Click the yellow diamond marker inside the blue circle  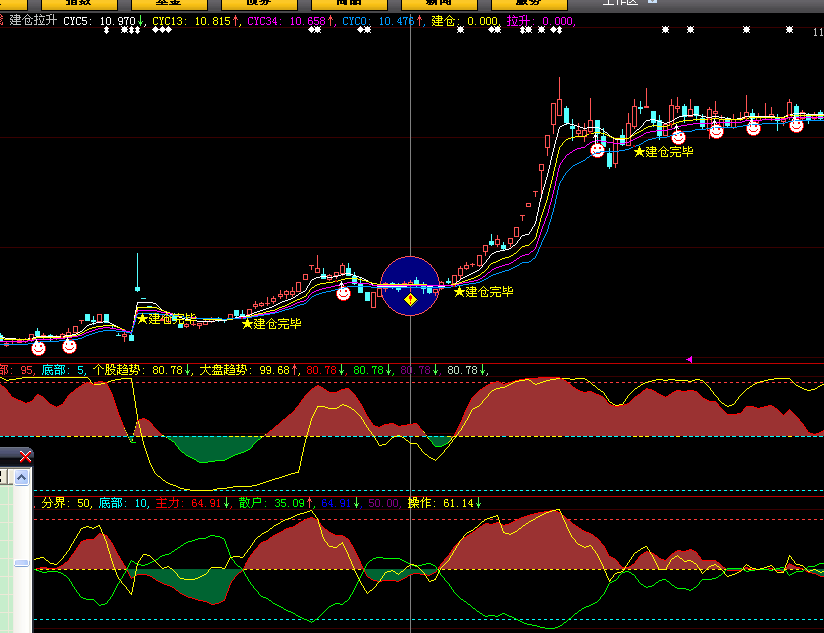(x=410, y=300)
